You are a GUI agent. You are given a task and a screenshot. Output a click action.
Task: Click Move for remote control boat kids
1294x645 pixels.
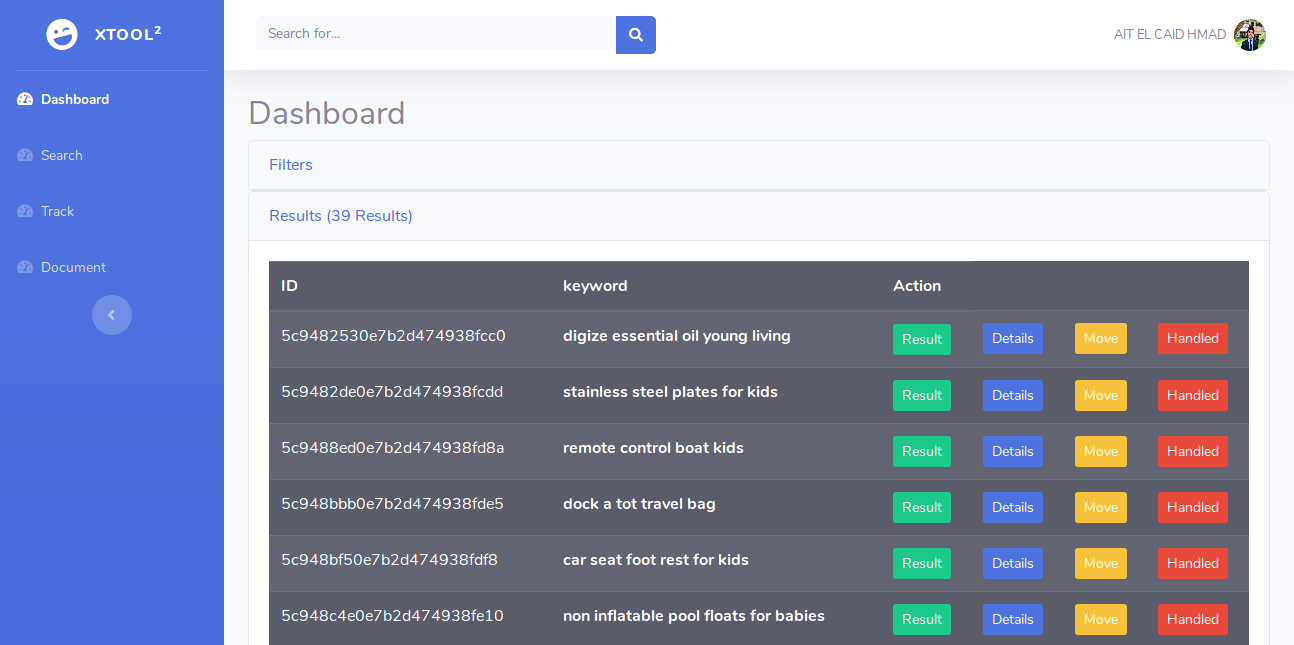click(x=1100, y=451)
